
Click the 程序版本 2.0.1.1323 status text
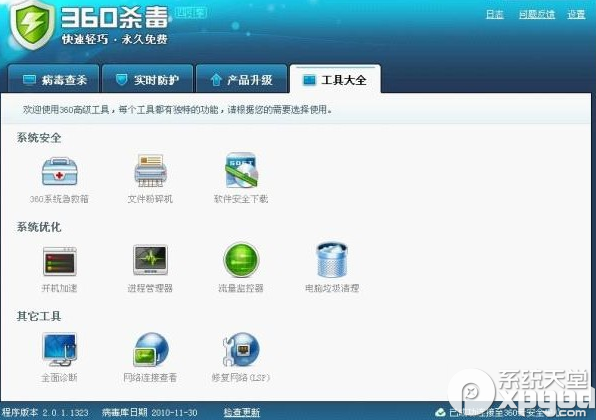(x=45, y=412)
